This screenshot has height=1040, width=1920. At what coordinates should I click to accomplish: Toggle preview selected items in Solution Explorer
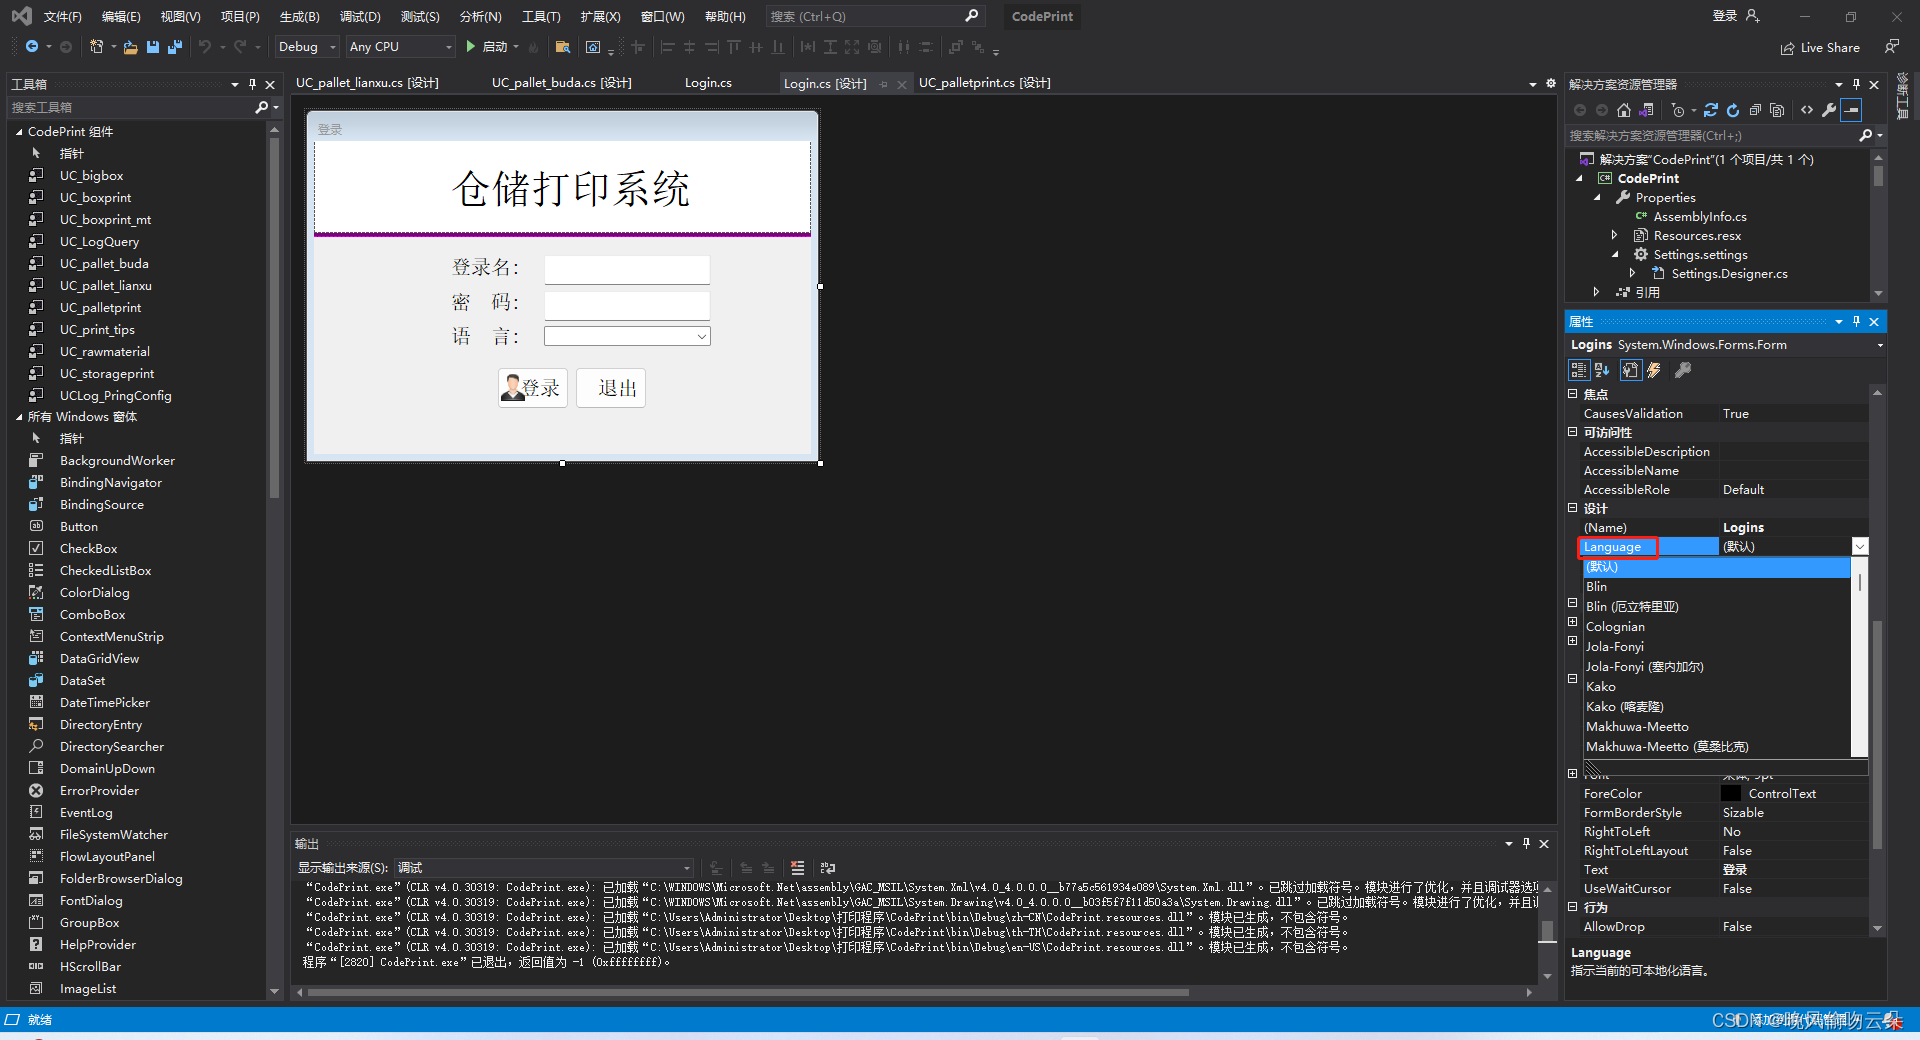tap(1851, 110)
